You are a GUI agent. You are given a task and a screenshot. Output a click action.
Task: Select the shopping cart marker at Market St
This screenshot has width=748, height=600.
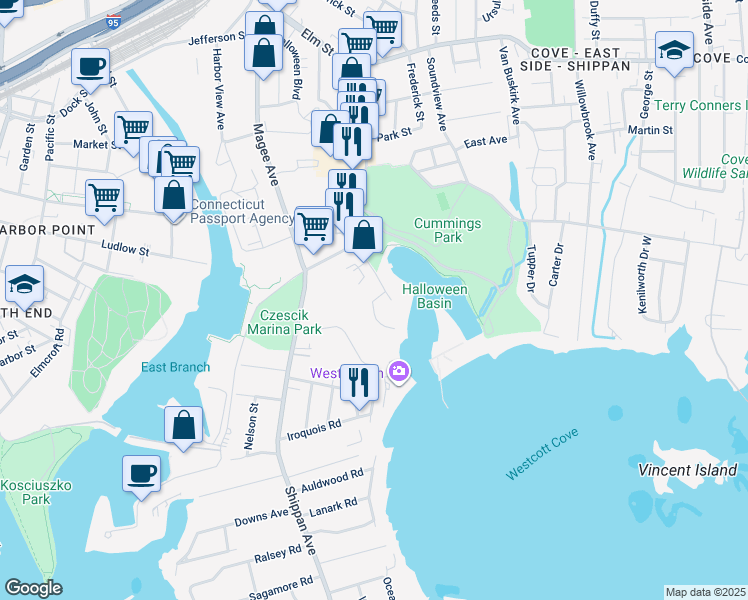click(x=133, y=129)
